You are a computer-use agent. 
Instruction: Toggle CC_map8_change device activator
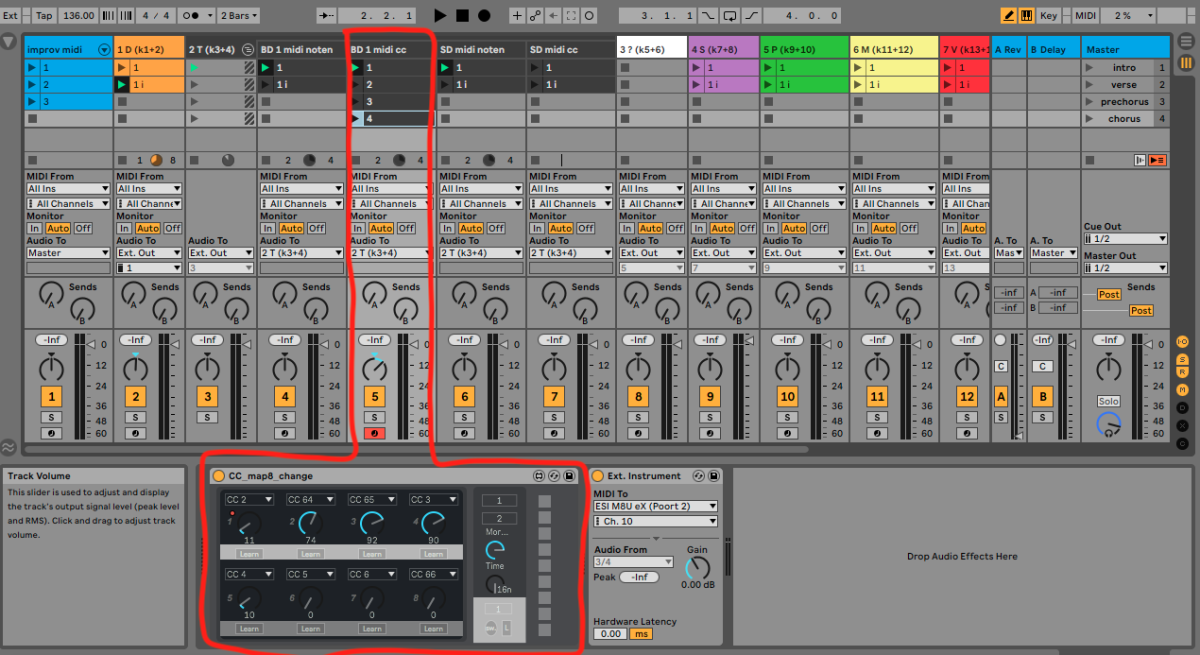pos(219,476)
